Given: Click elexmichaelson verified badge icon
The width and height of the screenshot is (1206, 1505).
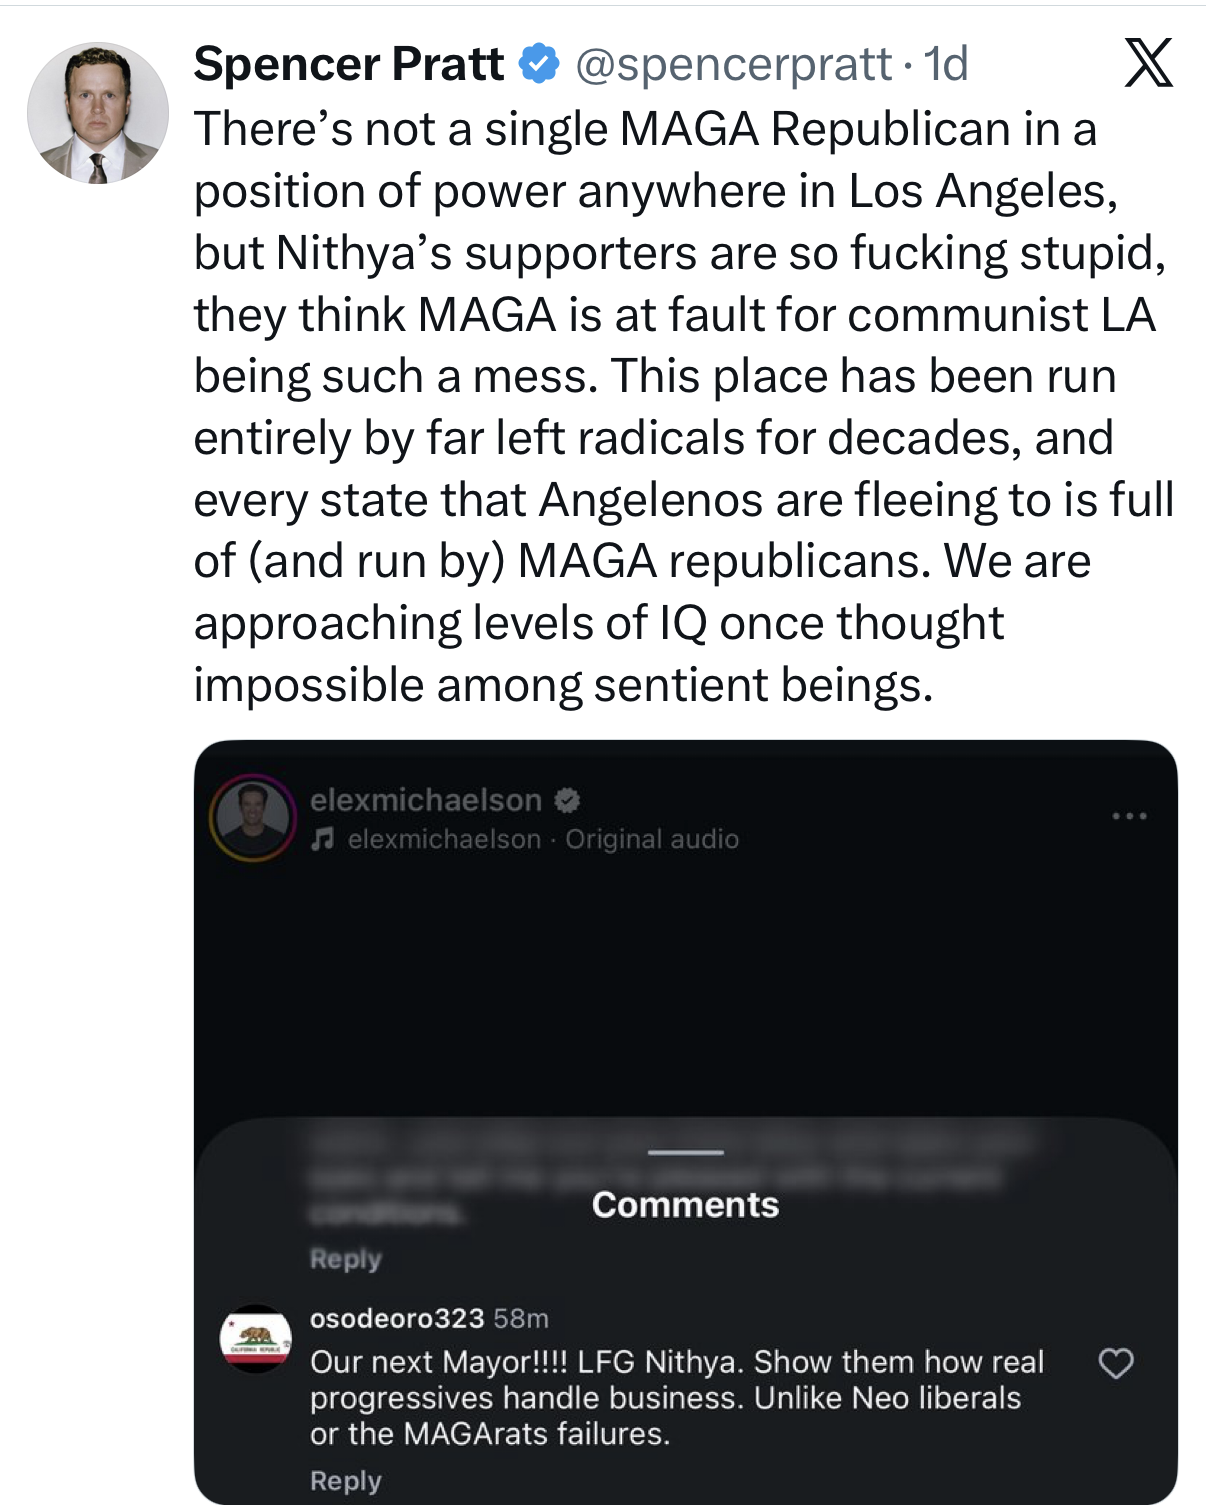Looking at the screenshot, I should pyautogui.click(x=568, y=800).
